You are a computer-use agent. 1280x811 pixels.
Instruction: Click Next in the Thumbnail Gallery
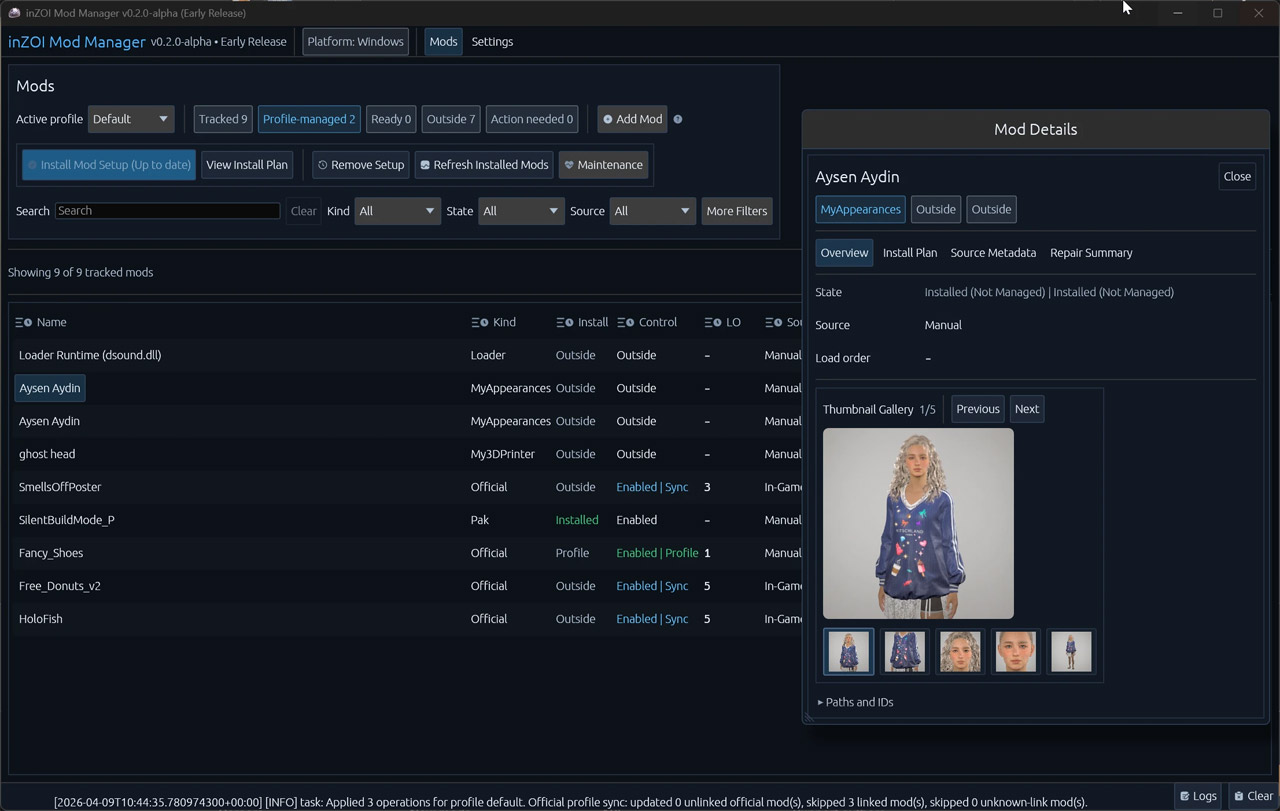1026,409
